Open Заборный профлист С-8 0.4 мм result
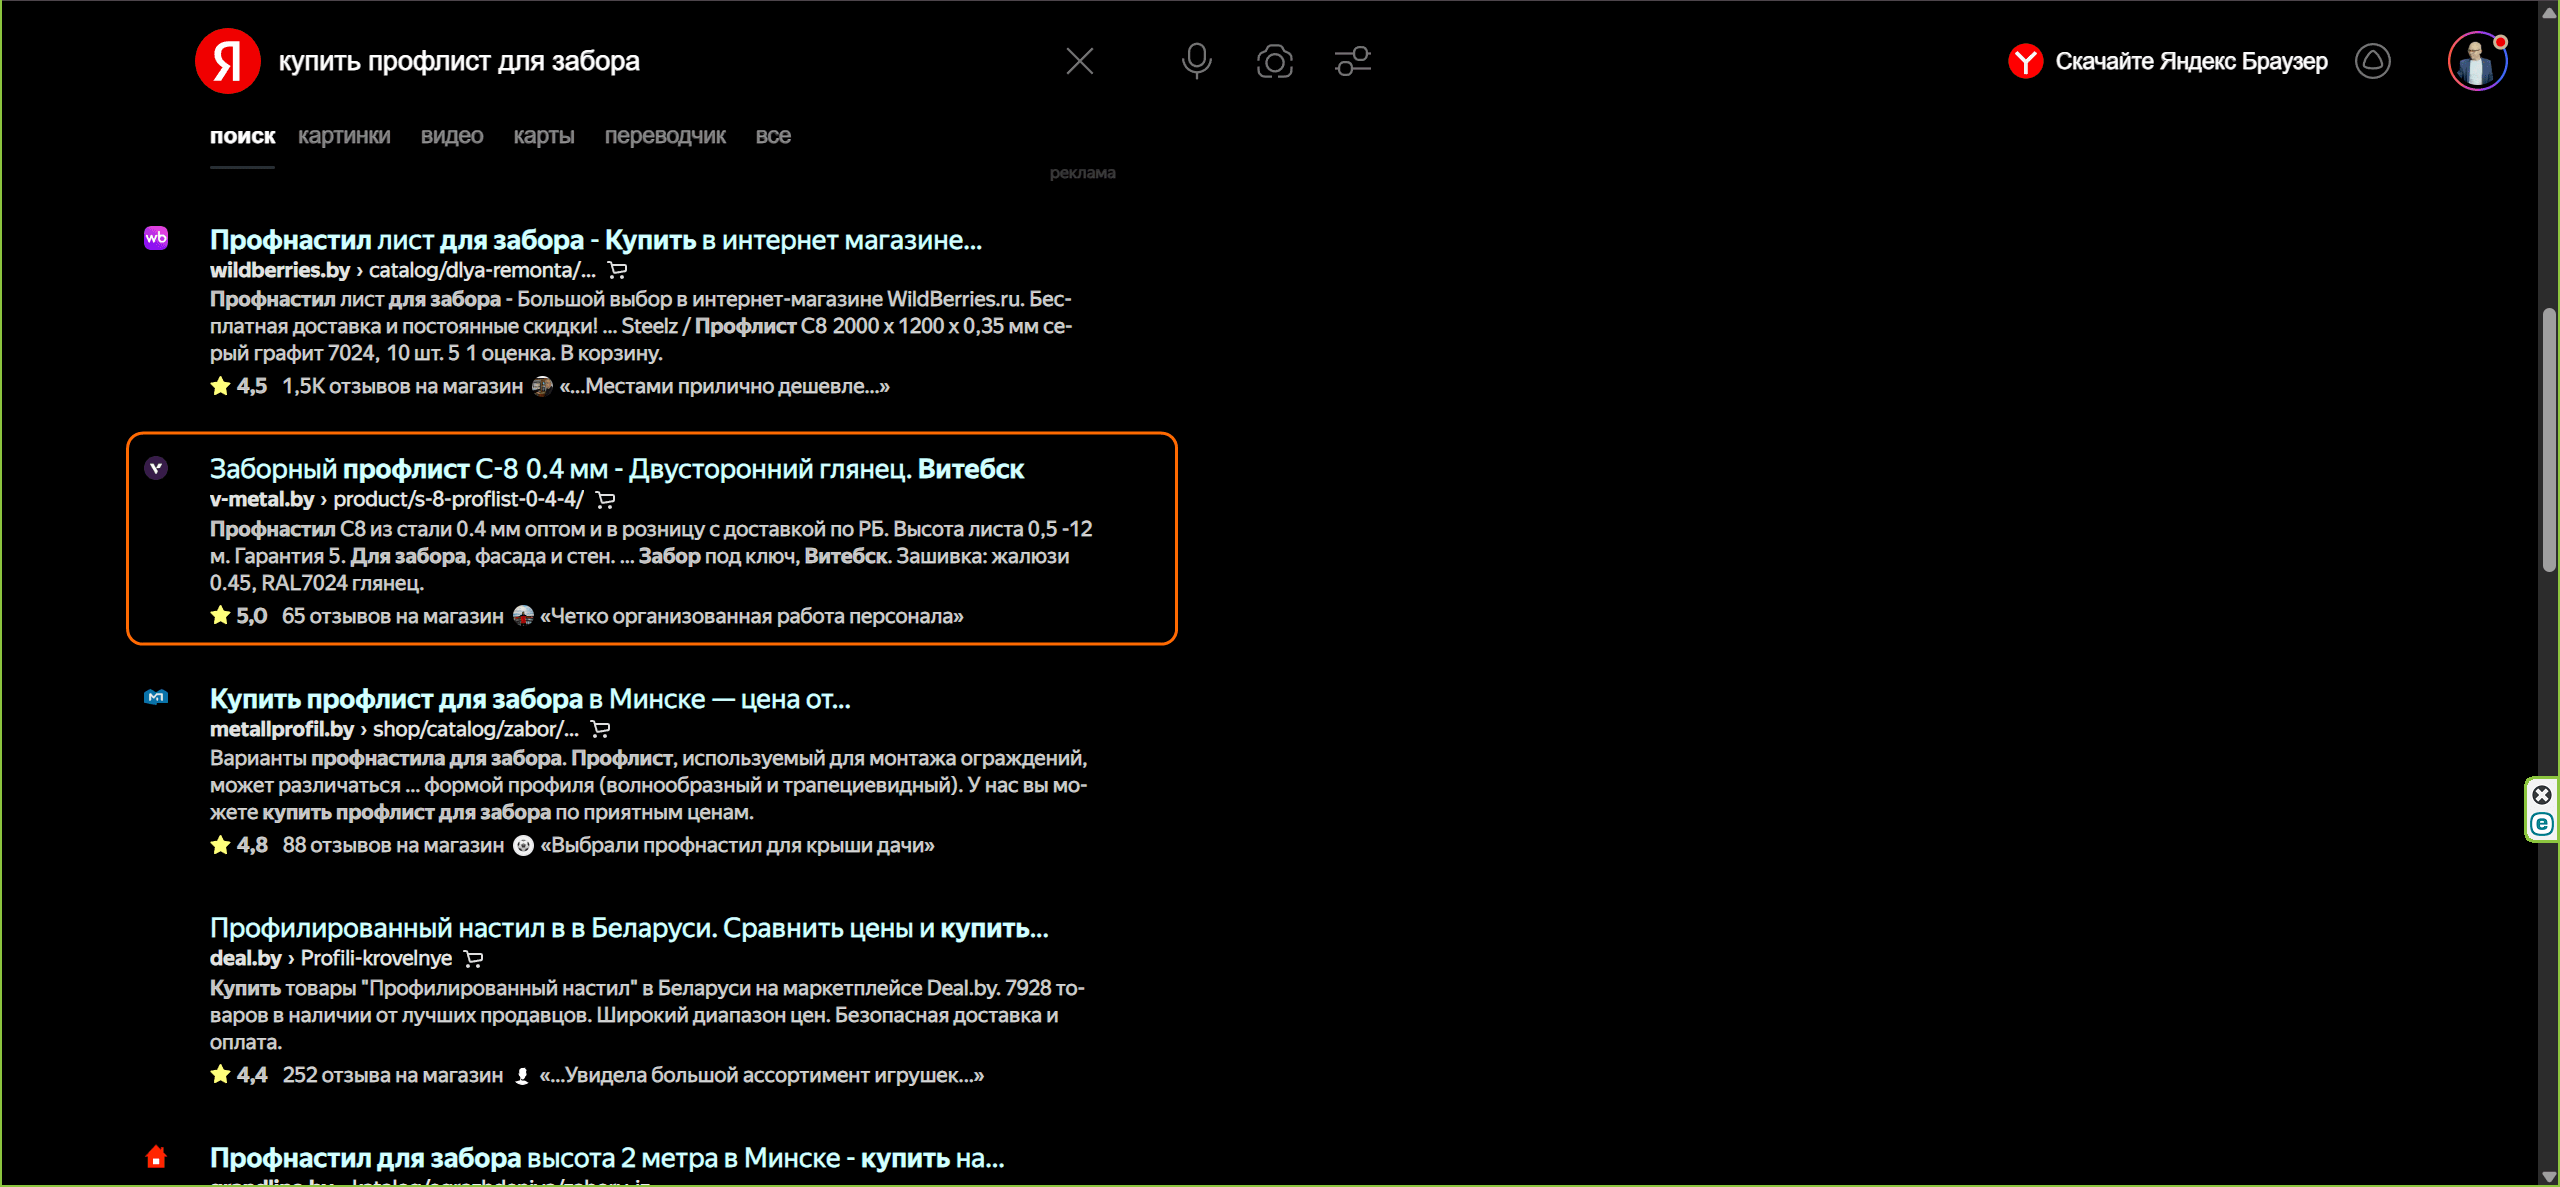The image size is (2560, 1187). [616, 469]
